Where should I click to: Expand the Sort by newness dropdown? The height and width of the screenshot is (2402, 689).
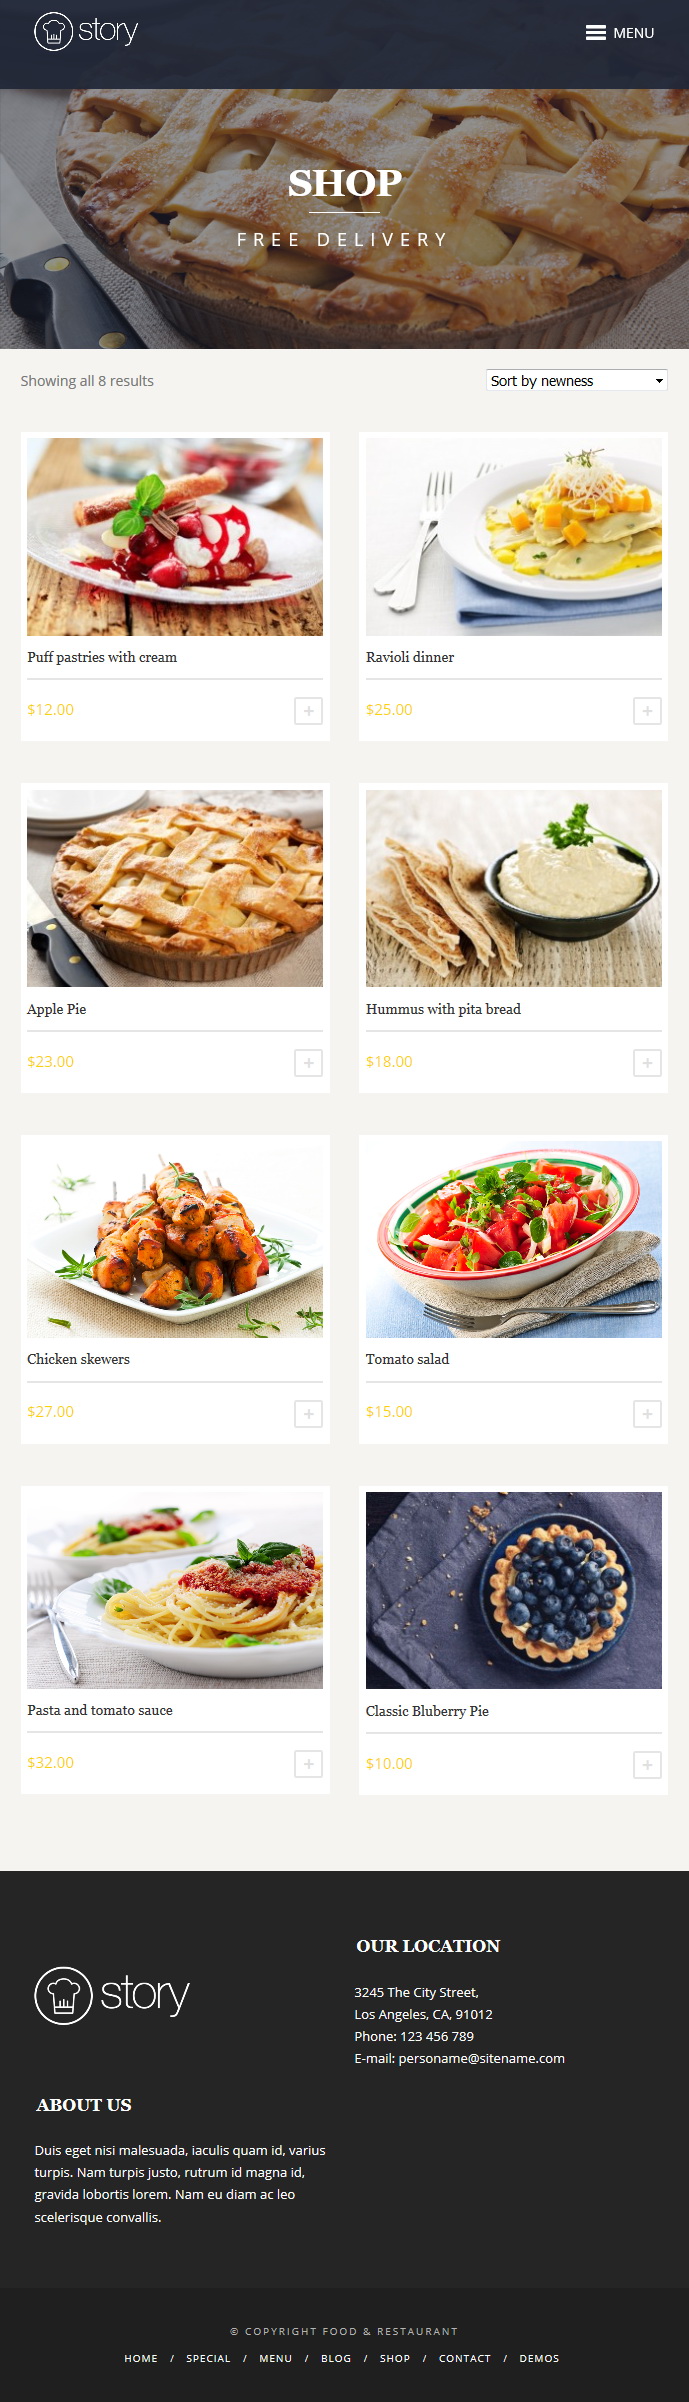click(x=576, y=380)
